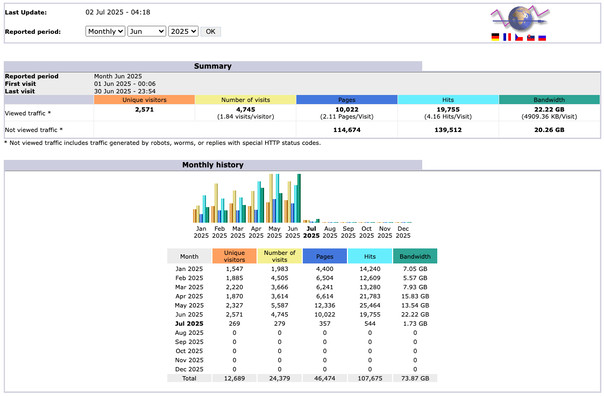This screenshot has width=604, height=396.
Task: Click the 139,512 not viewed hits value
Action: (448, 130)
